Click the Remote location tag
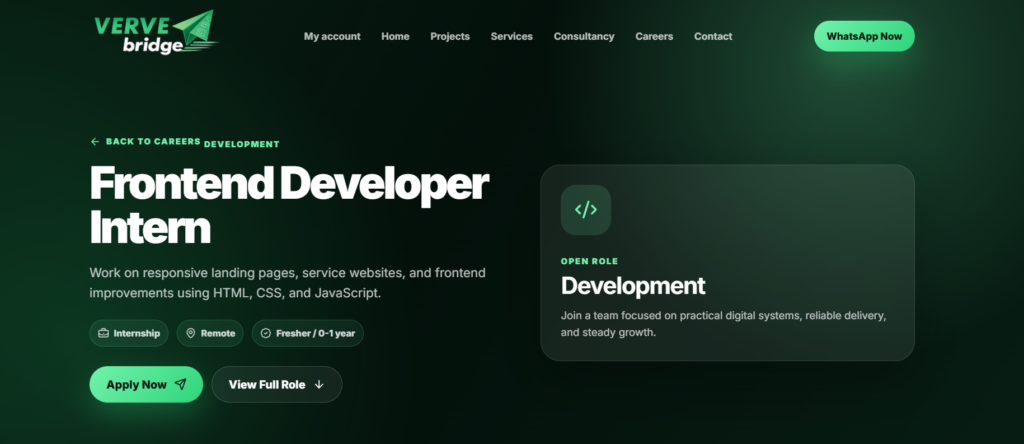Screen dimensions: 1024x444 pos(210,333)
